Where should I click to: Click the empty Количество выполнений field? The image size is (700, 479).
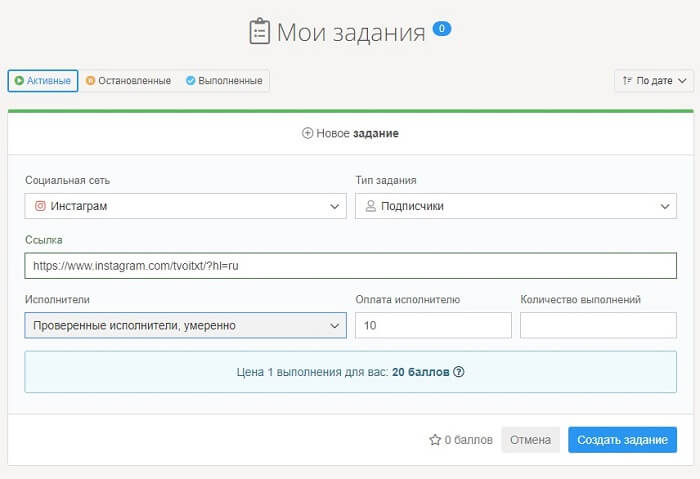[598, 325]
